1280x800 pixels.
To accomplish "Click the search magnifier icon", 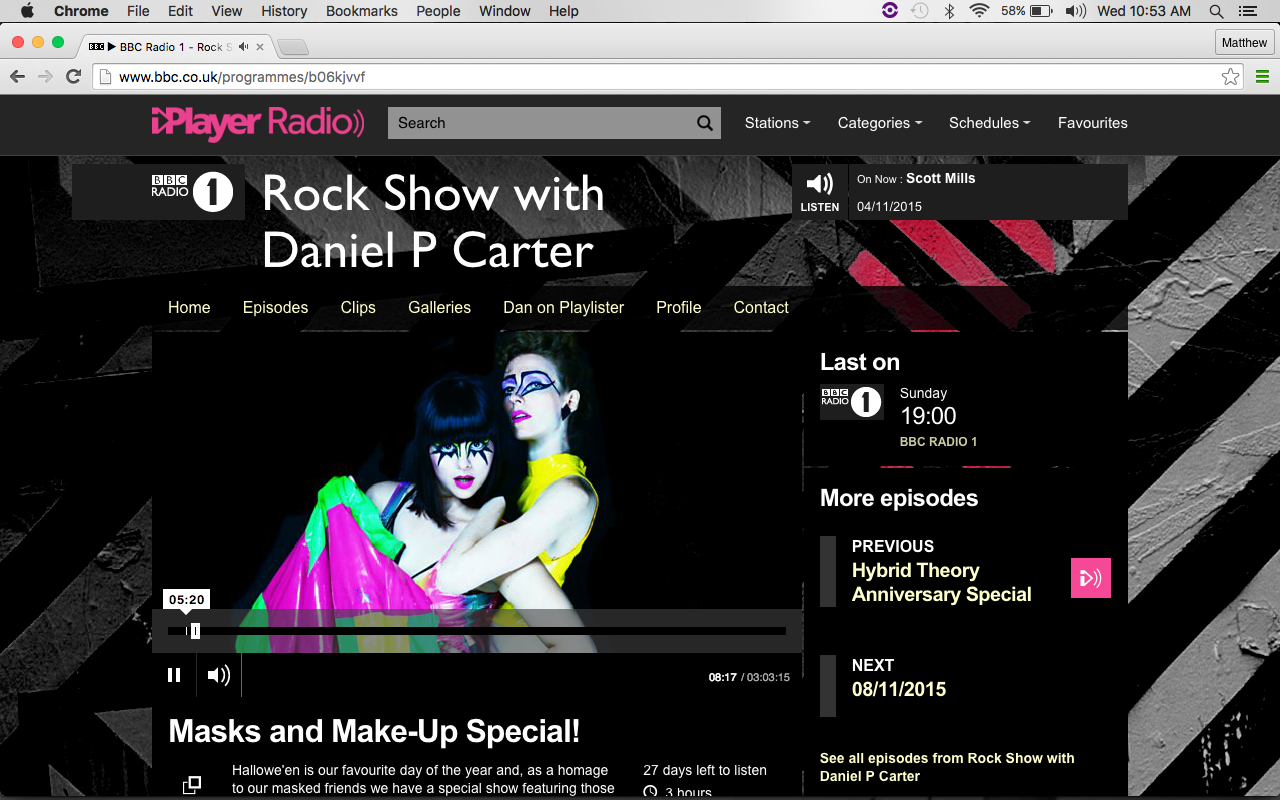I will point(705,123).
